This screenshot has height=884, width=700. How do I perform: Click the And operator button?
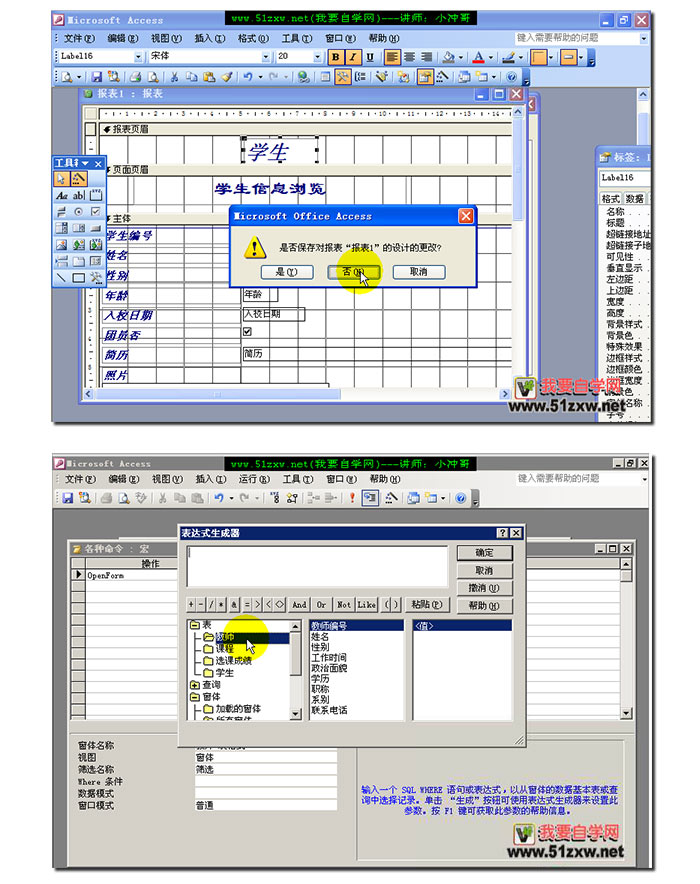coord(299,604)
